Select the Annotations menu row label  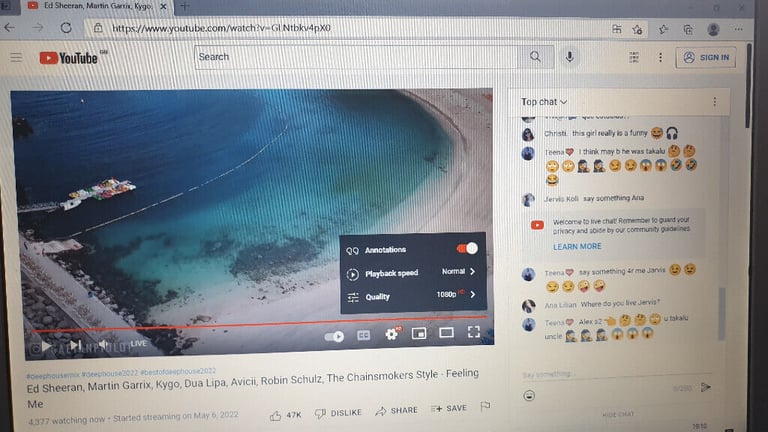[385, 250]
